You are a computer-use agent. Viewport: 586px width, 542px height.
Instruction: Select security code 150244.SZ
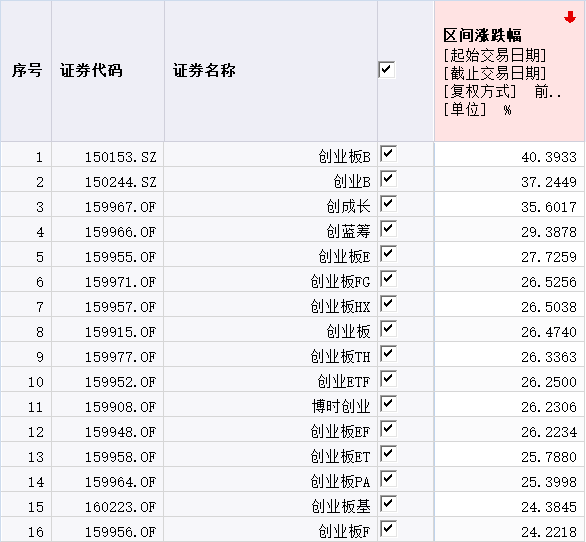[x=120, y=182]
